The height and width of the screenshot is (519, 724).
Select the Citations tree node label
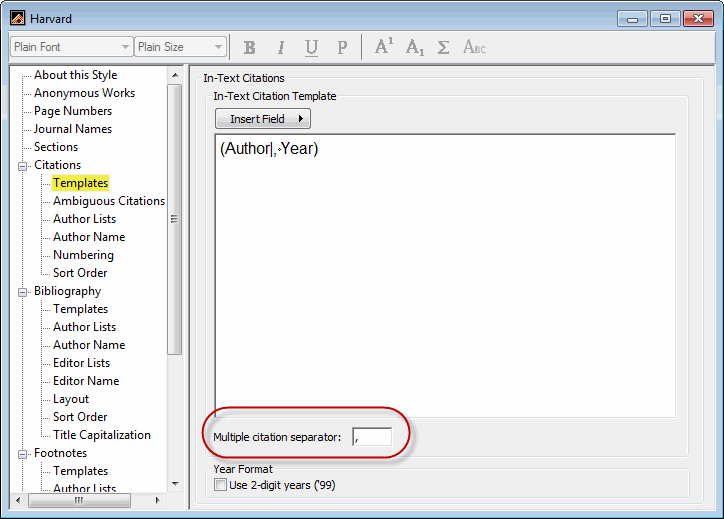[57, 165]
